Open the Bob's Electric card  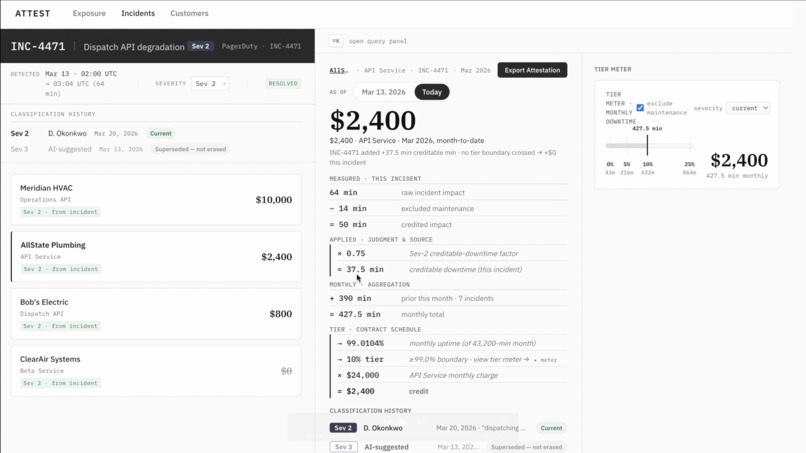coord(156,314)
